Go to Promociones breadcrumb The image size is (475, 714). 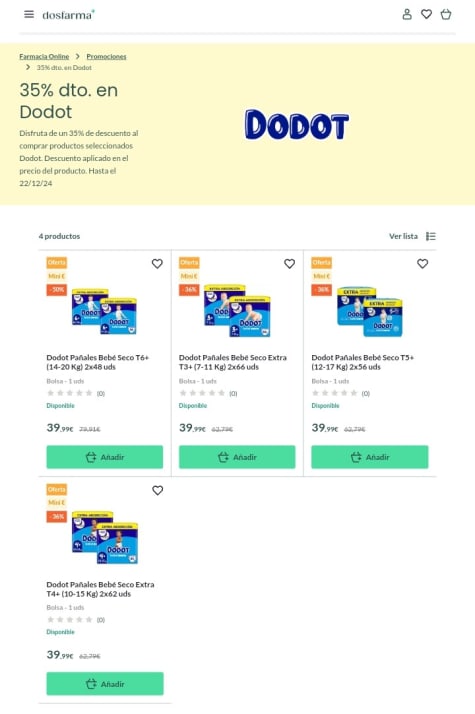(107, 56)
